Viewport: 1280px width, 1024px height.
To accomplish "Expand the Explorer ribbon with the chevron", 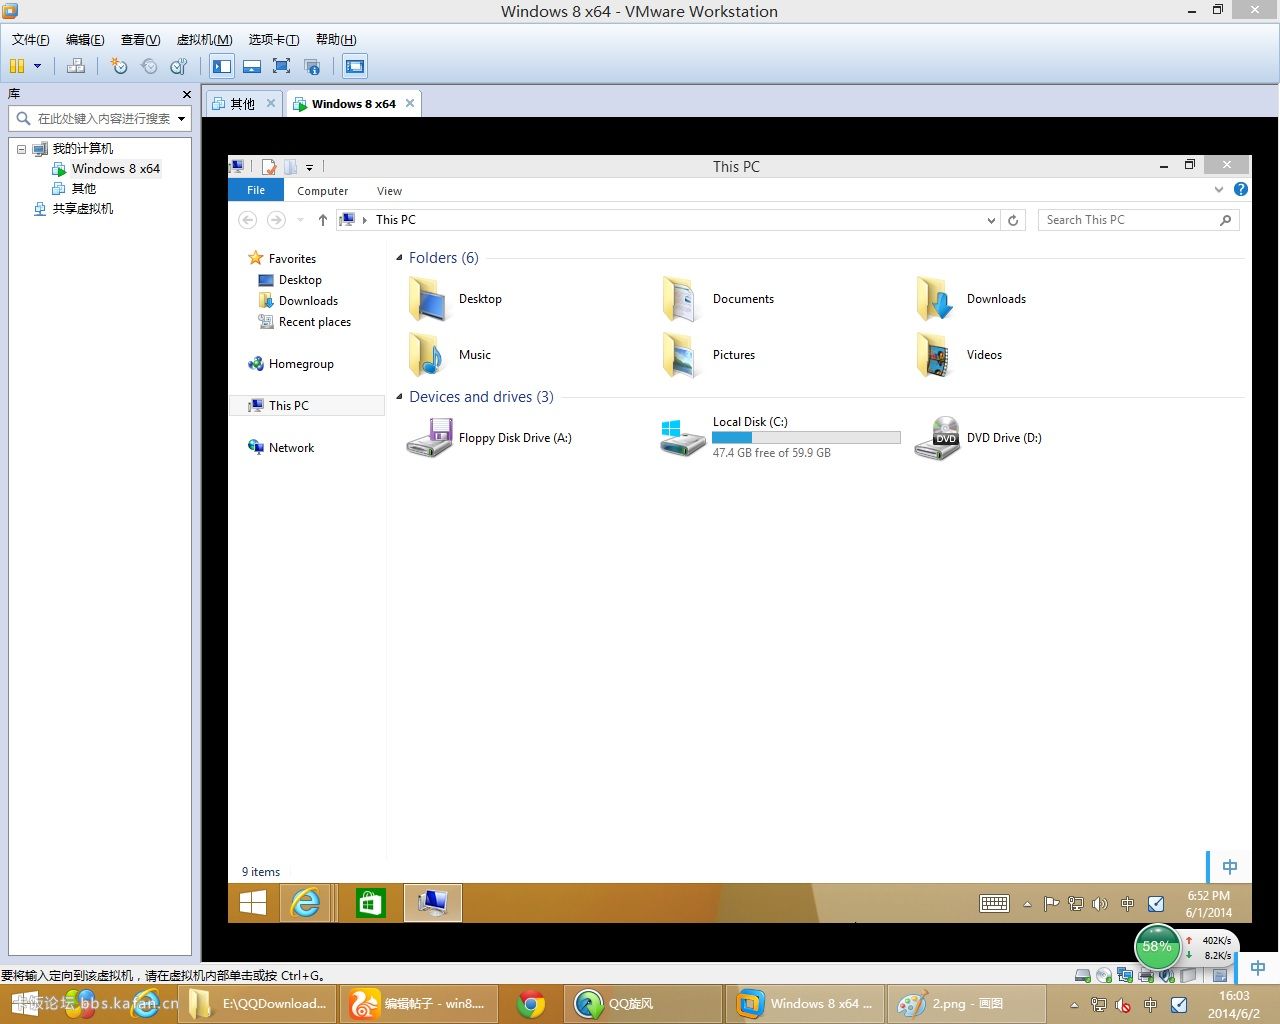I will pyautogui.click(x=1218, y=189).
